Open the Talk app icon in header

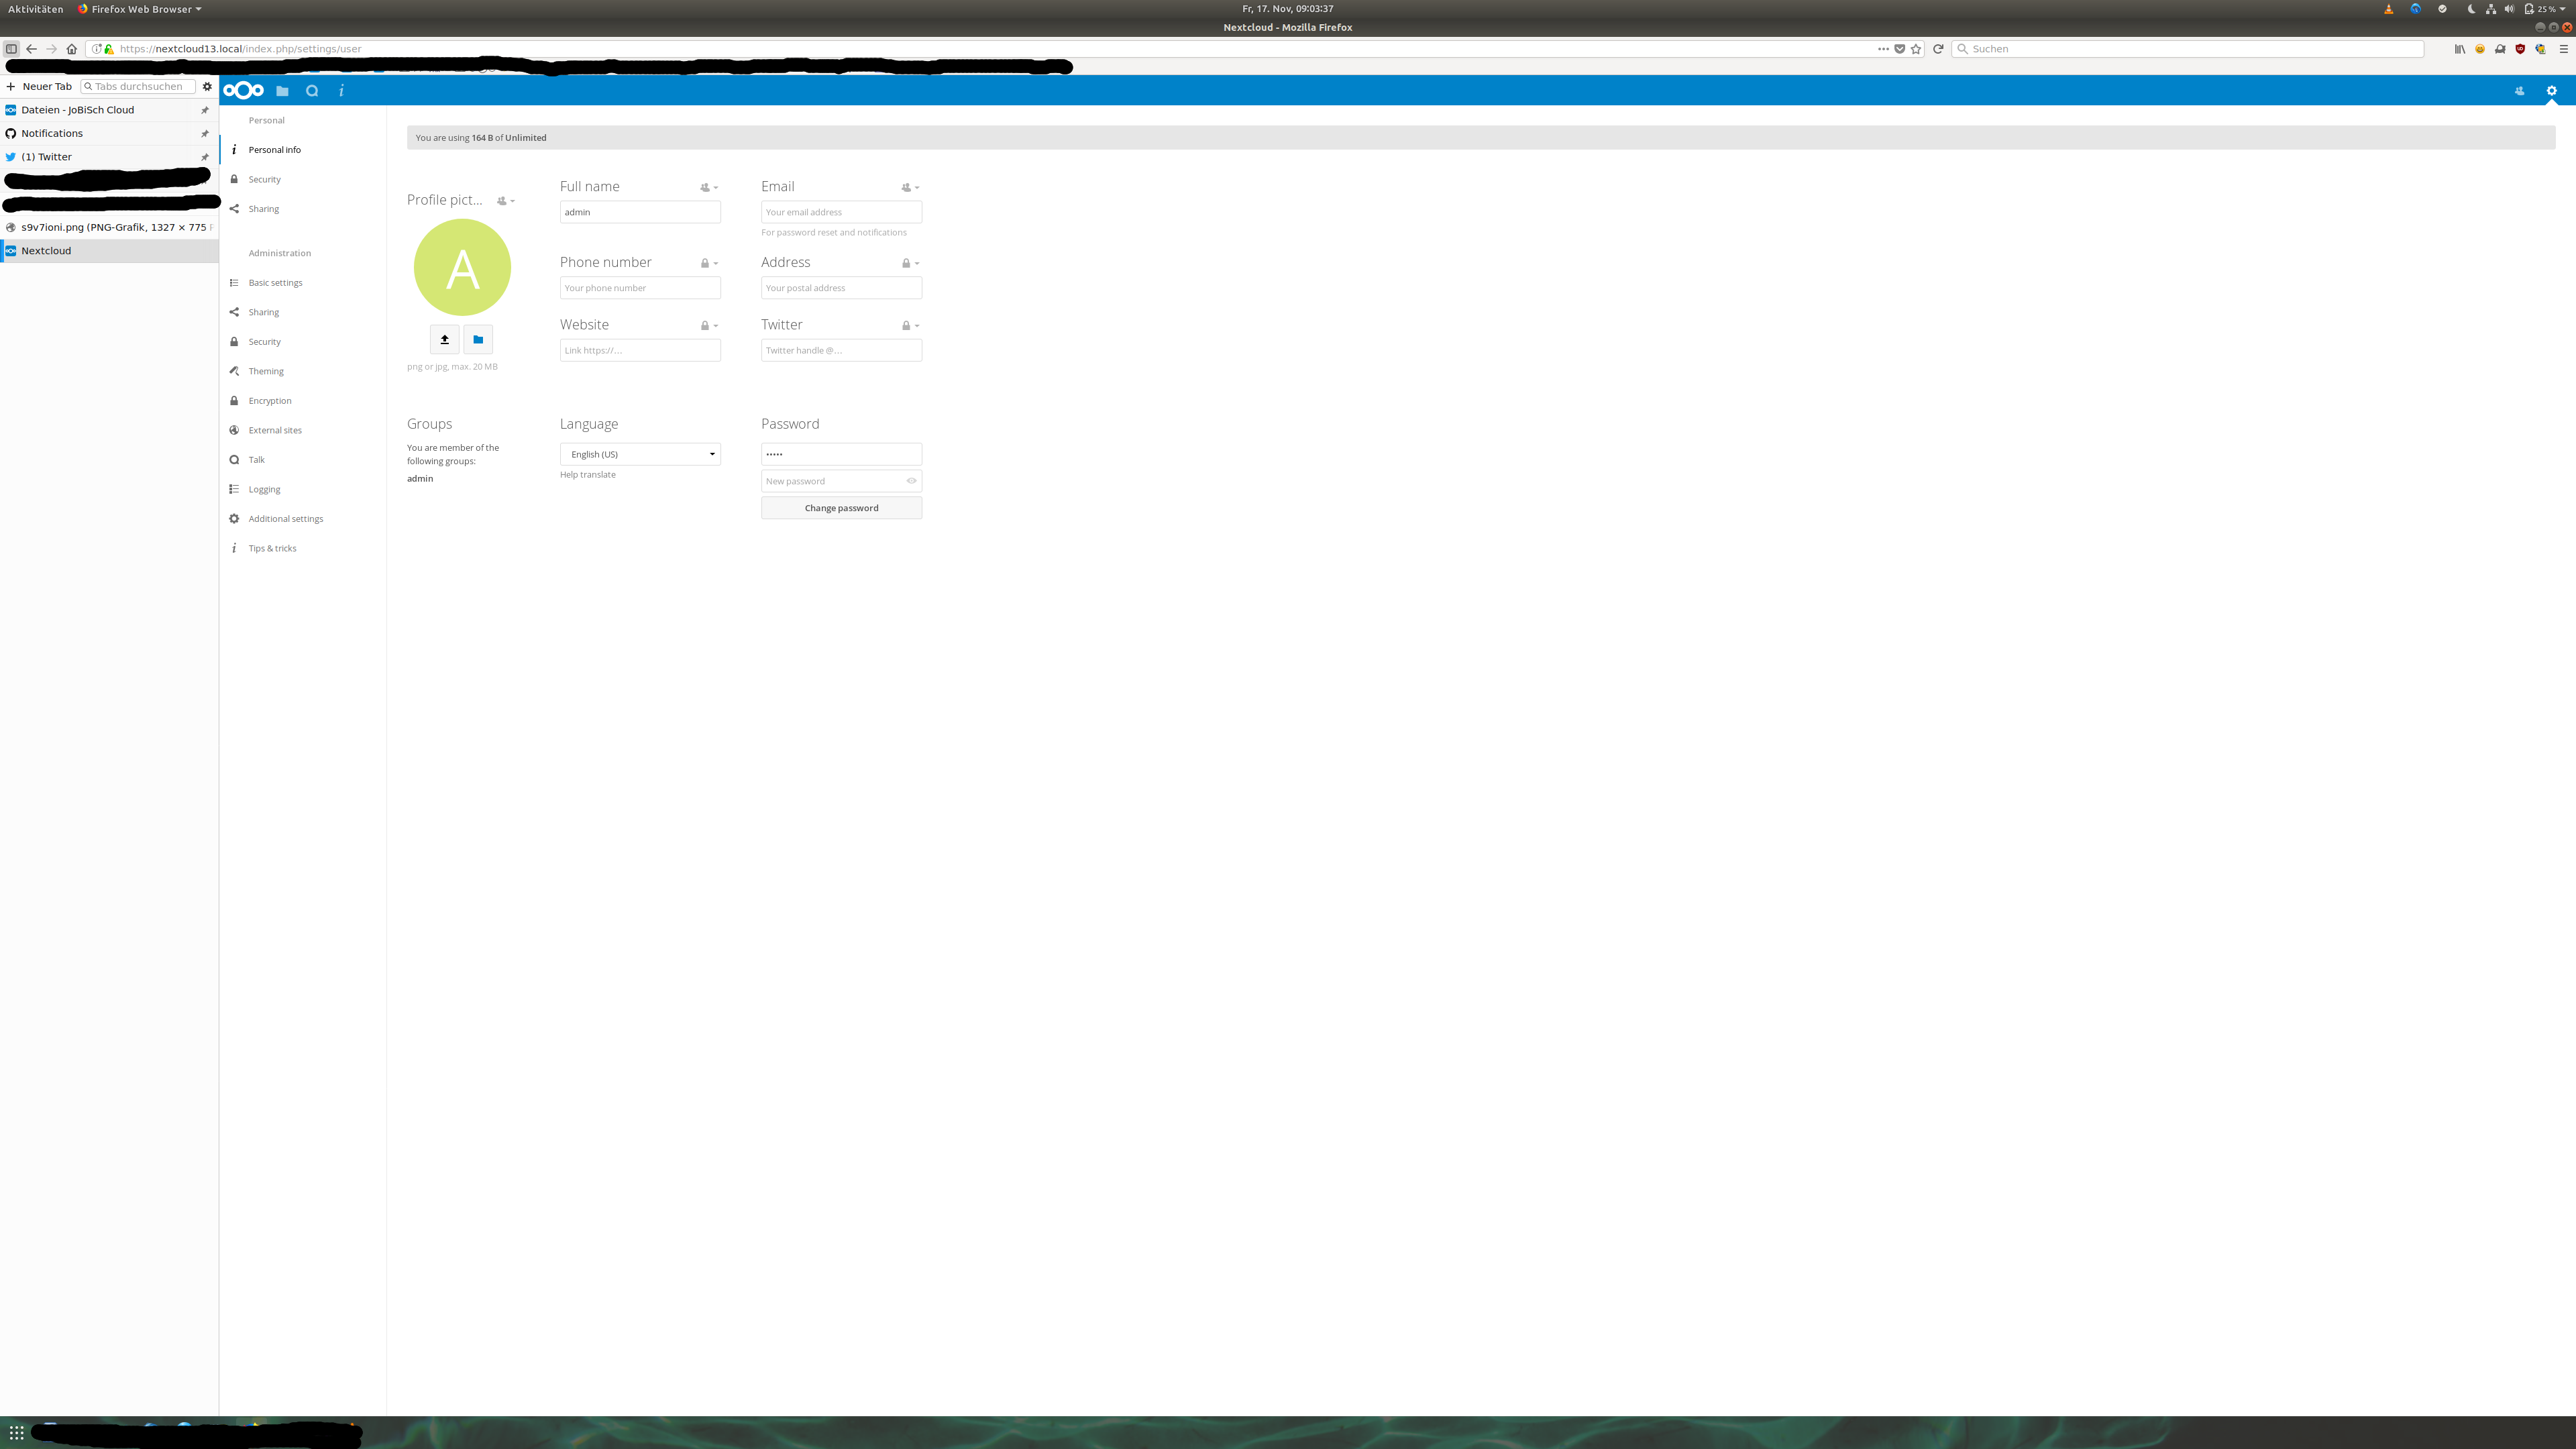point(312,91)
